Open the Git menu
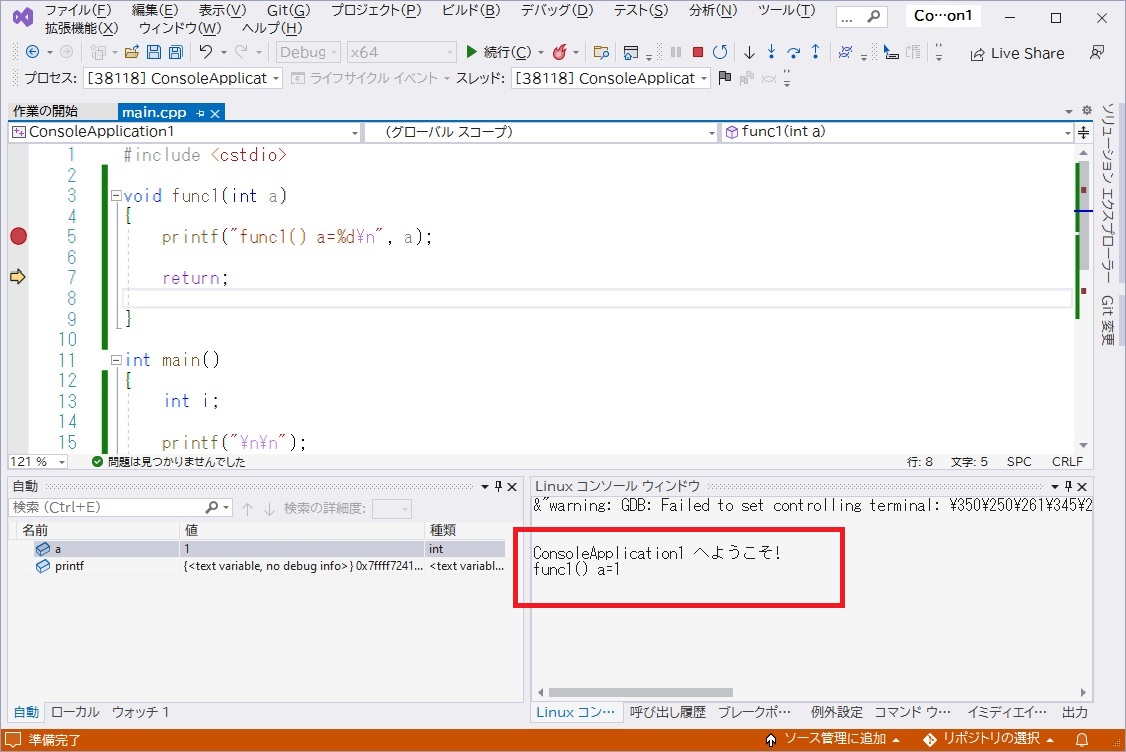1126x752 pixels. [x=289, y=10]
